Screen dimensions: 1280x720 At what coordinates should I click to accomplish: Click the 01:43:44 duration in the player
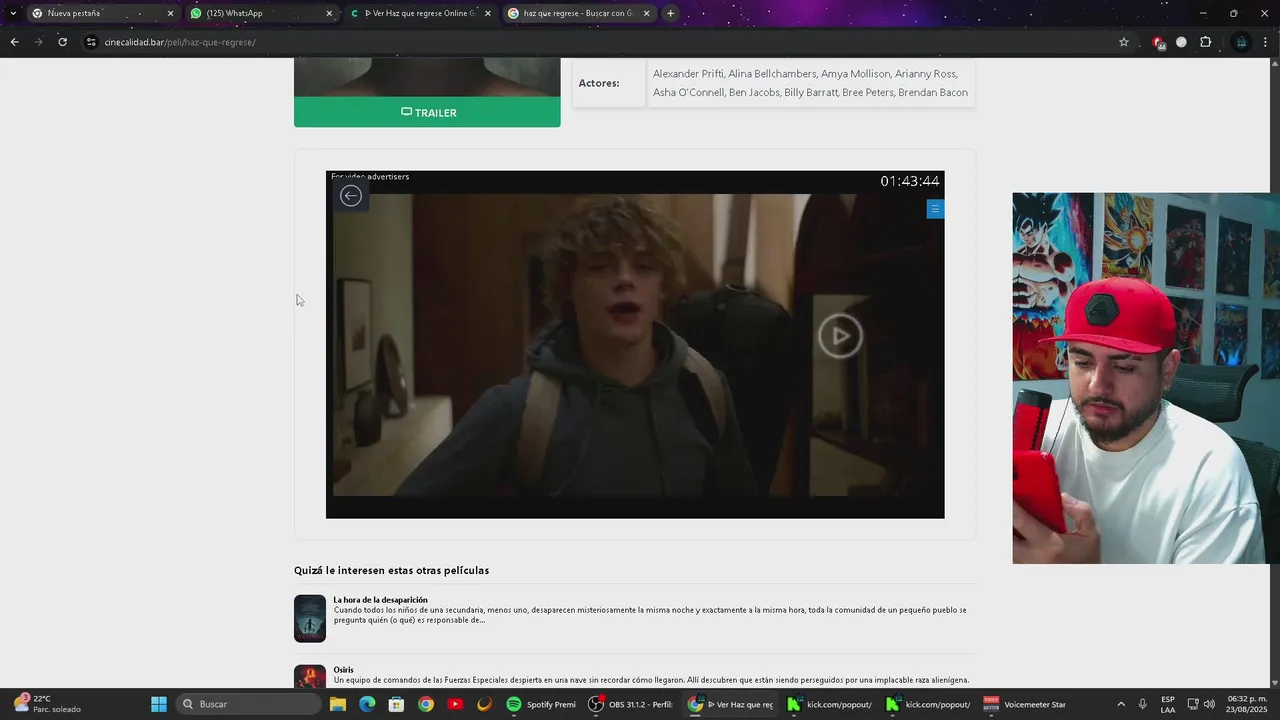point(909,181)
